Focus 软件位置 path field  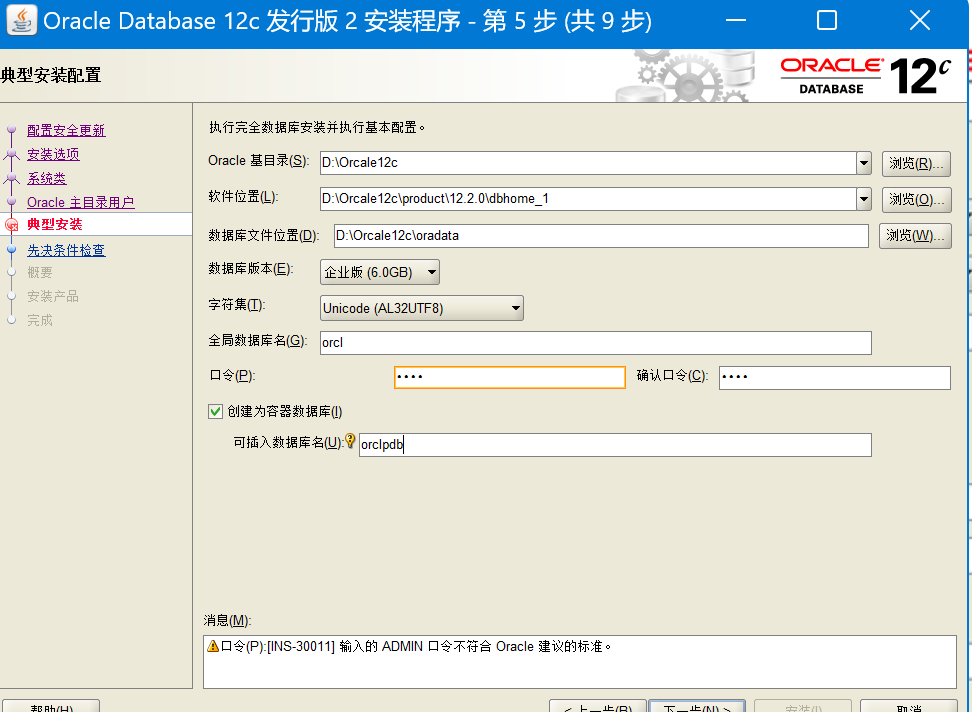click(588, 199)
